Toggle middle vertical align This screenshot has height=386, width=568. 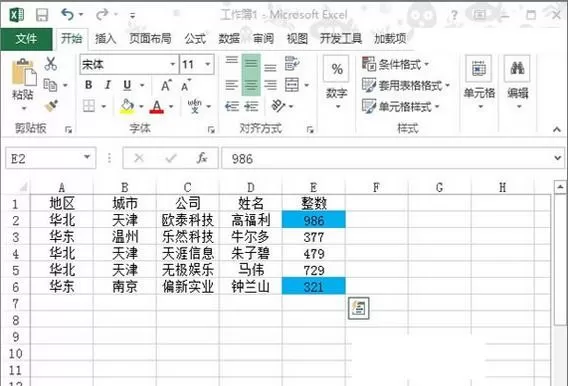pyautogui.click(x=251, y=64)
